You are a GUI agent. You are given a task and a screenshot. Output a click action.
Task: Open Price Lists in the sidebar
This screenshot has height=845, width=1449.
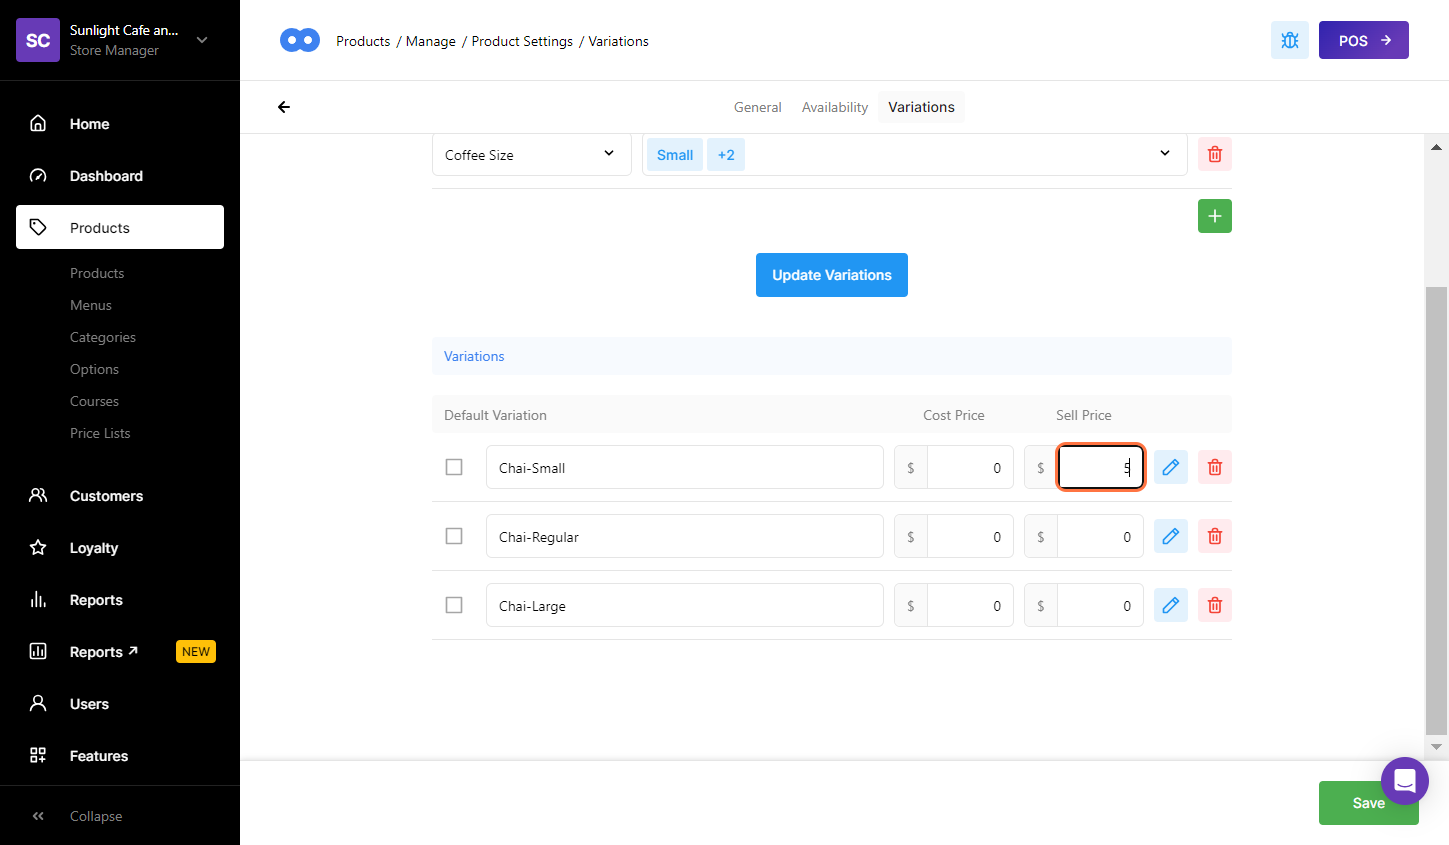100,433
